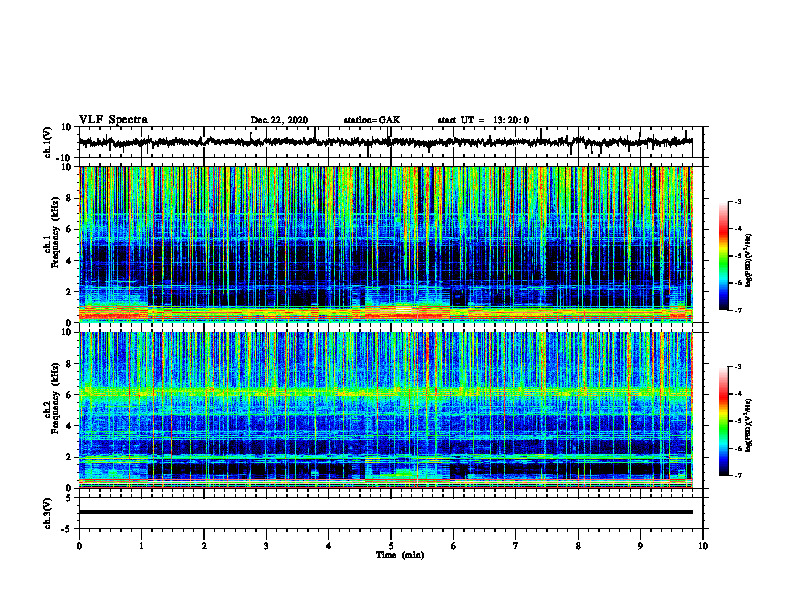
Task: Click the '-3' label on ch.2 color bar
Action: pos(738,367)
